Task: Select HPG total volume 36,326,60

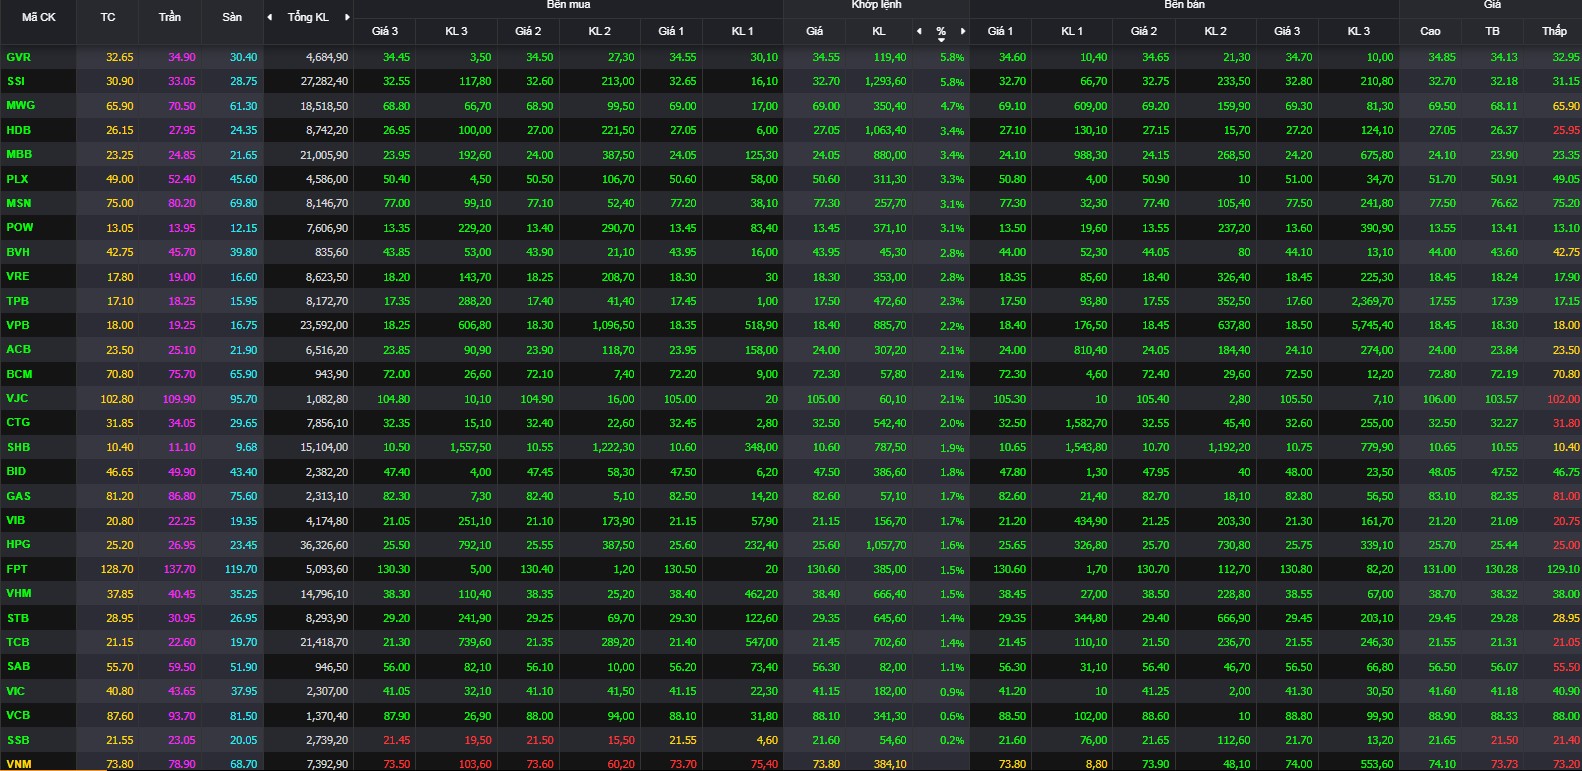Action: coord(324,545)
